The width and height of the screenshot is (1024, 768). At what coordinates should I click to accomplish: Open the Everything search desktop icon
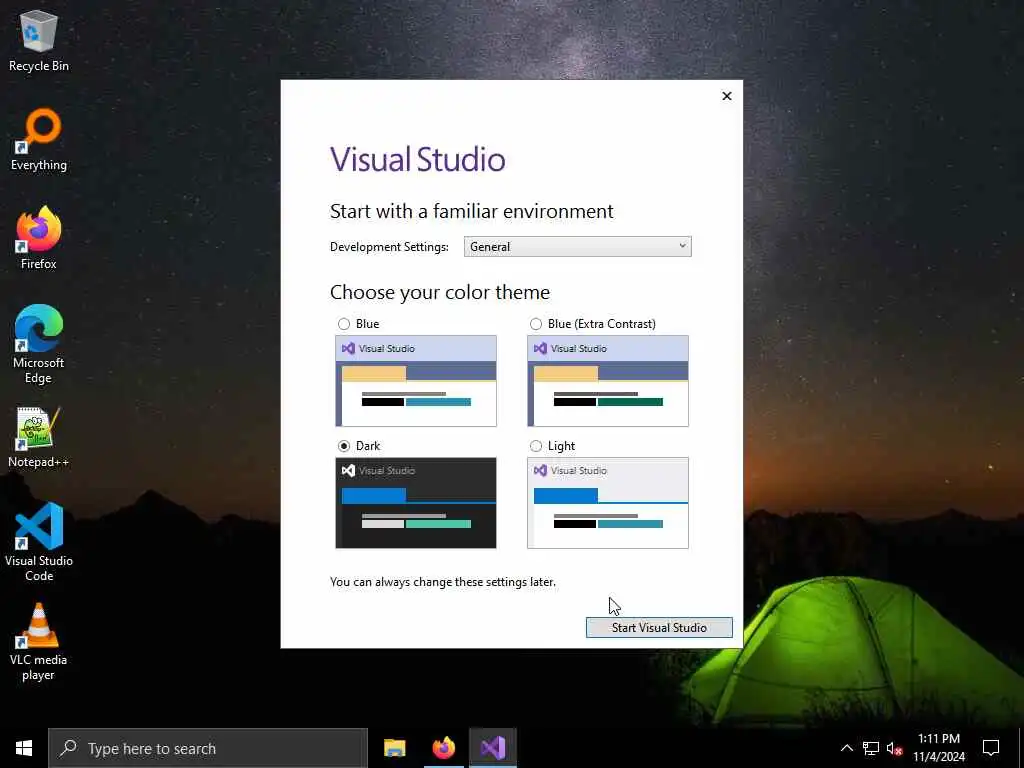point(39,140)
